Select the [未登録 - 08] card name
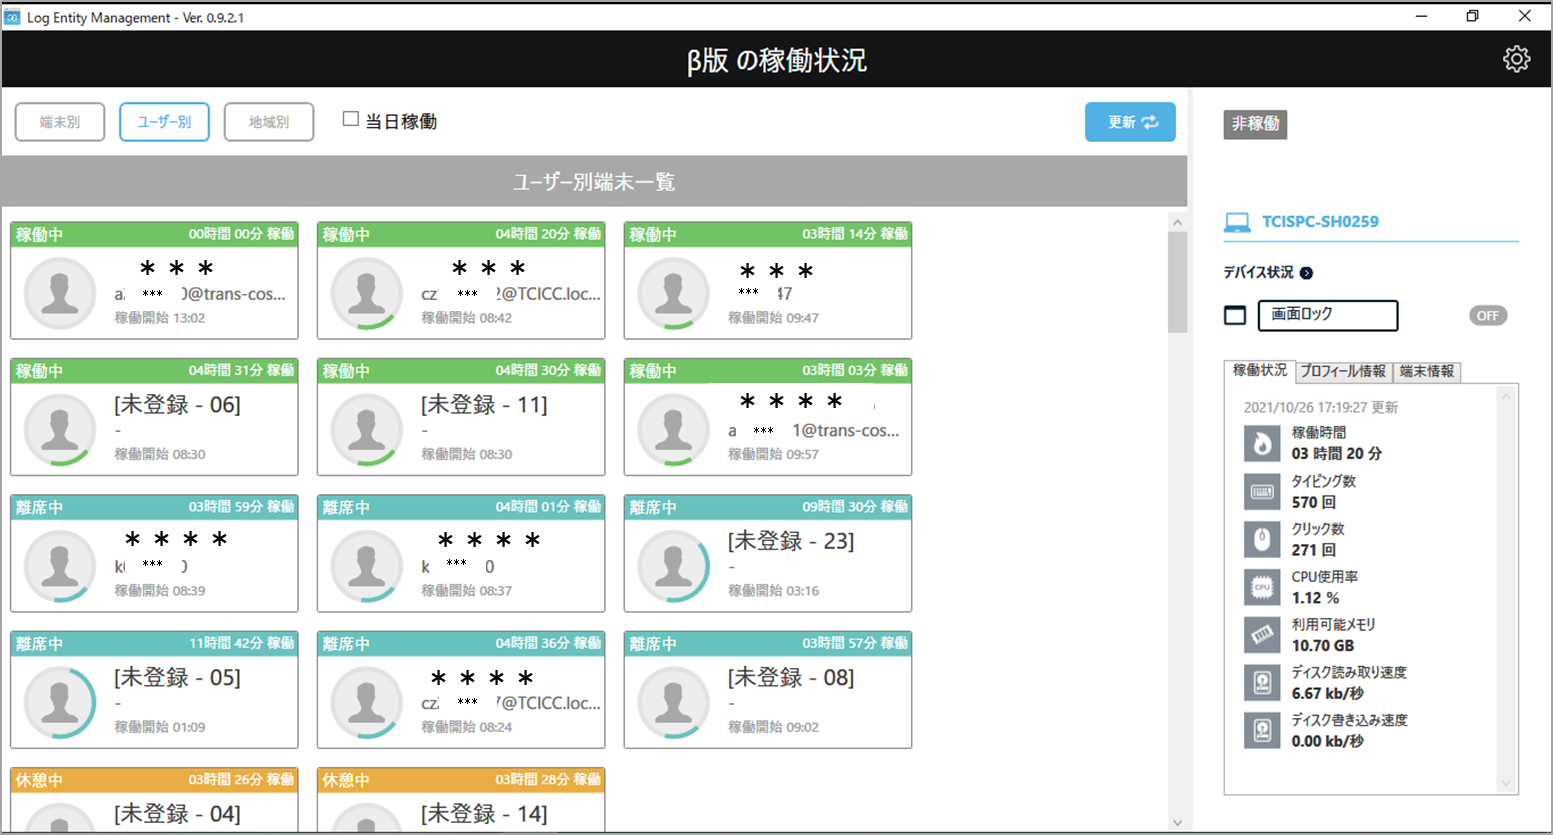This screenshot has height=835, width=1553. pos(791,678)
